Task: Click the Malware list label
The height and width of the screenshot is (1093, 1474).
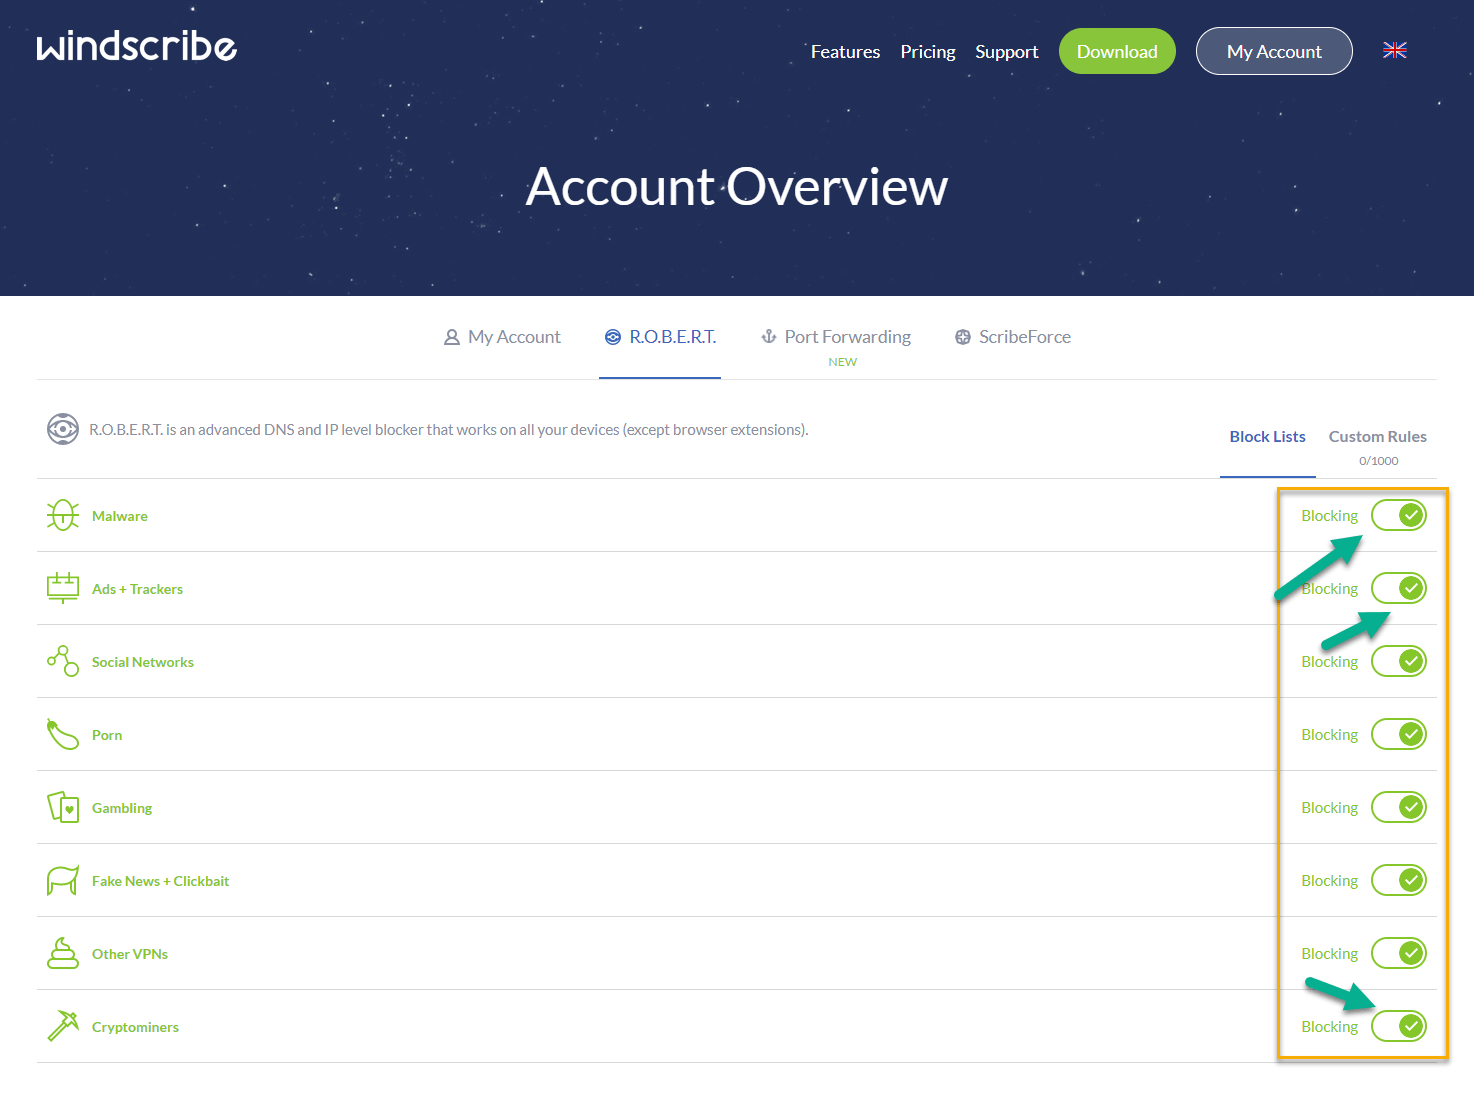Action: (120, 516)
